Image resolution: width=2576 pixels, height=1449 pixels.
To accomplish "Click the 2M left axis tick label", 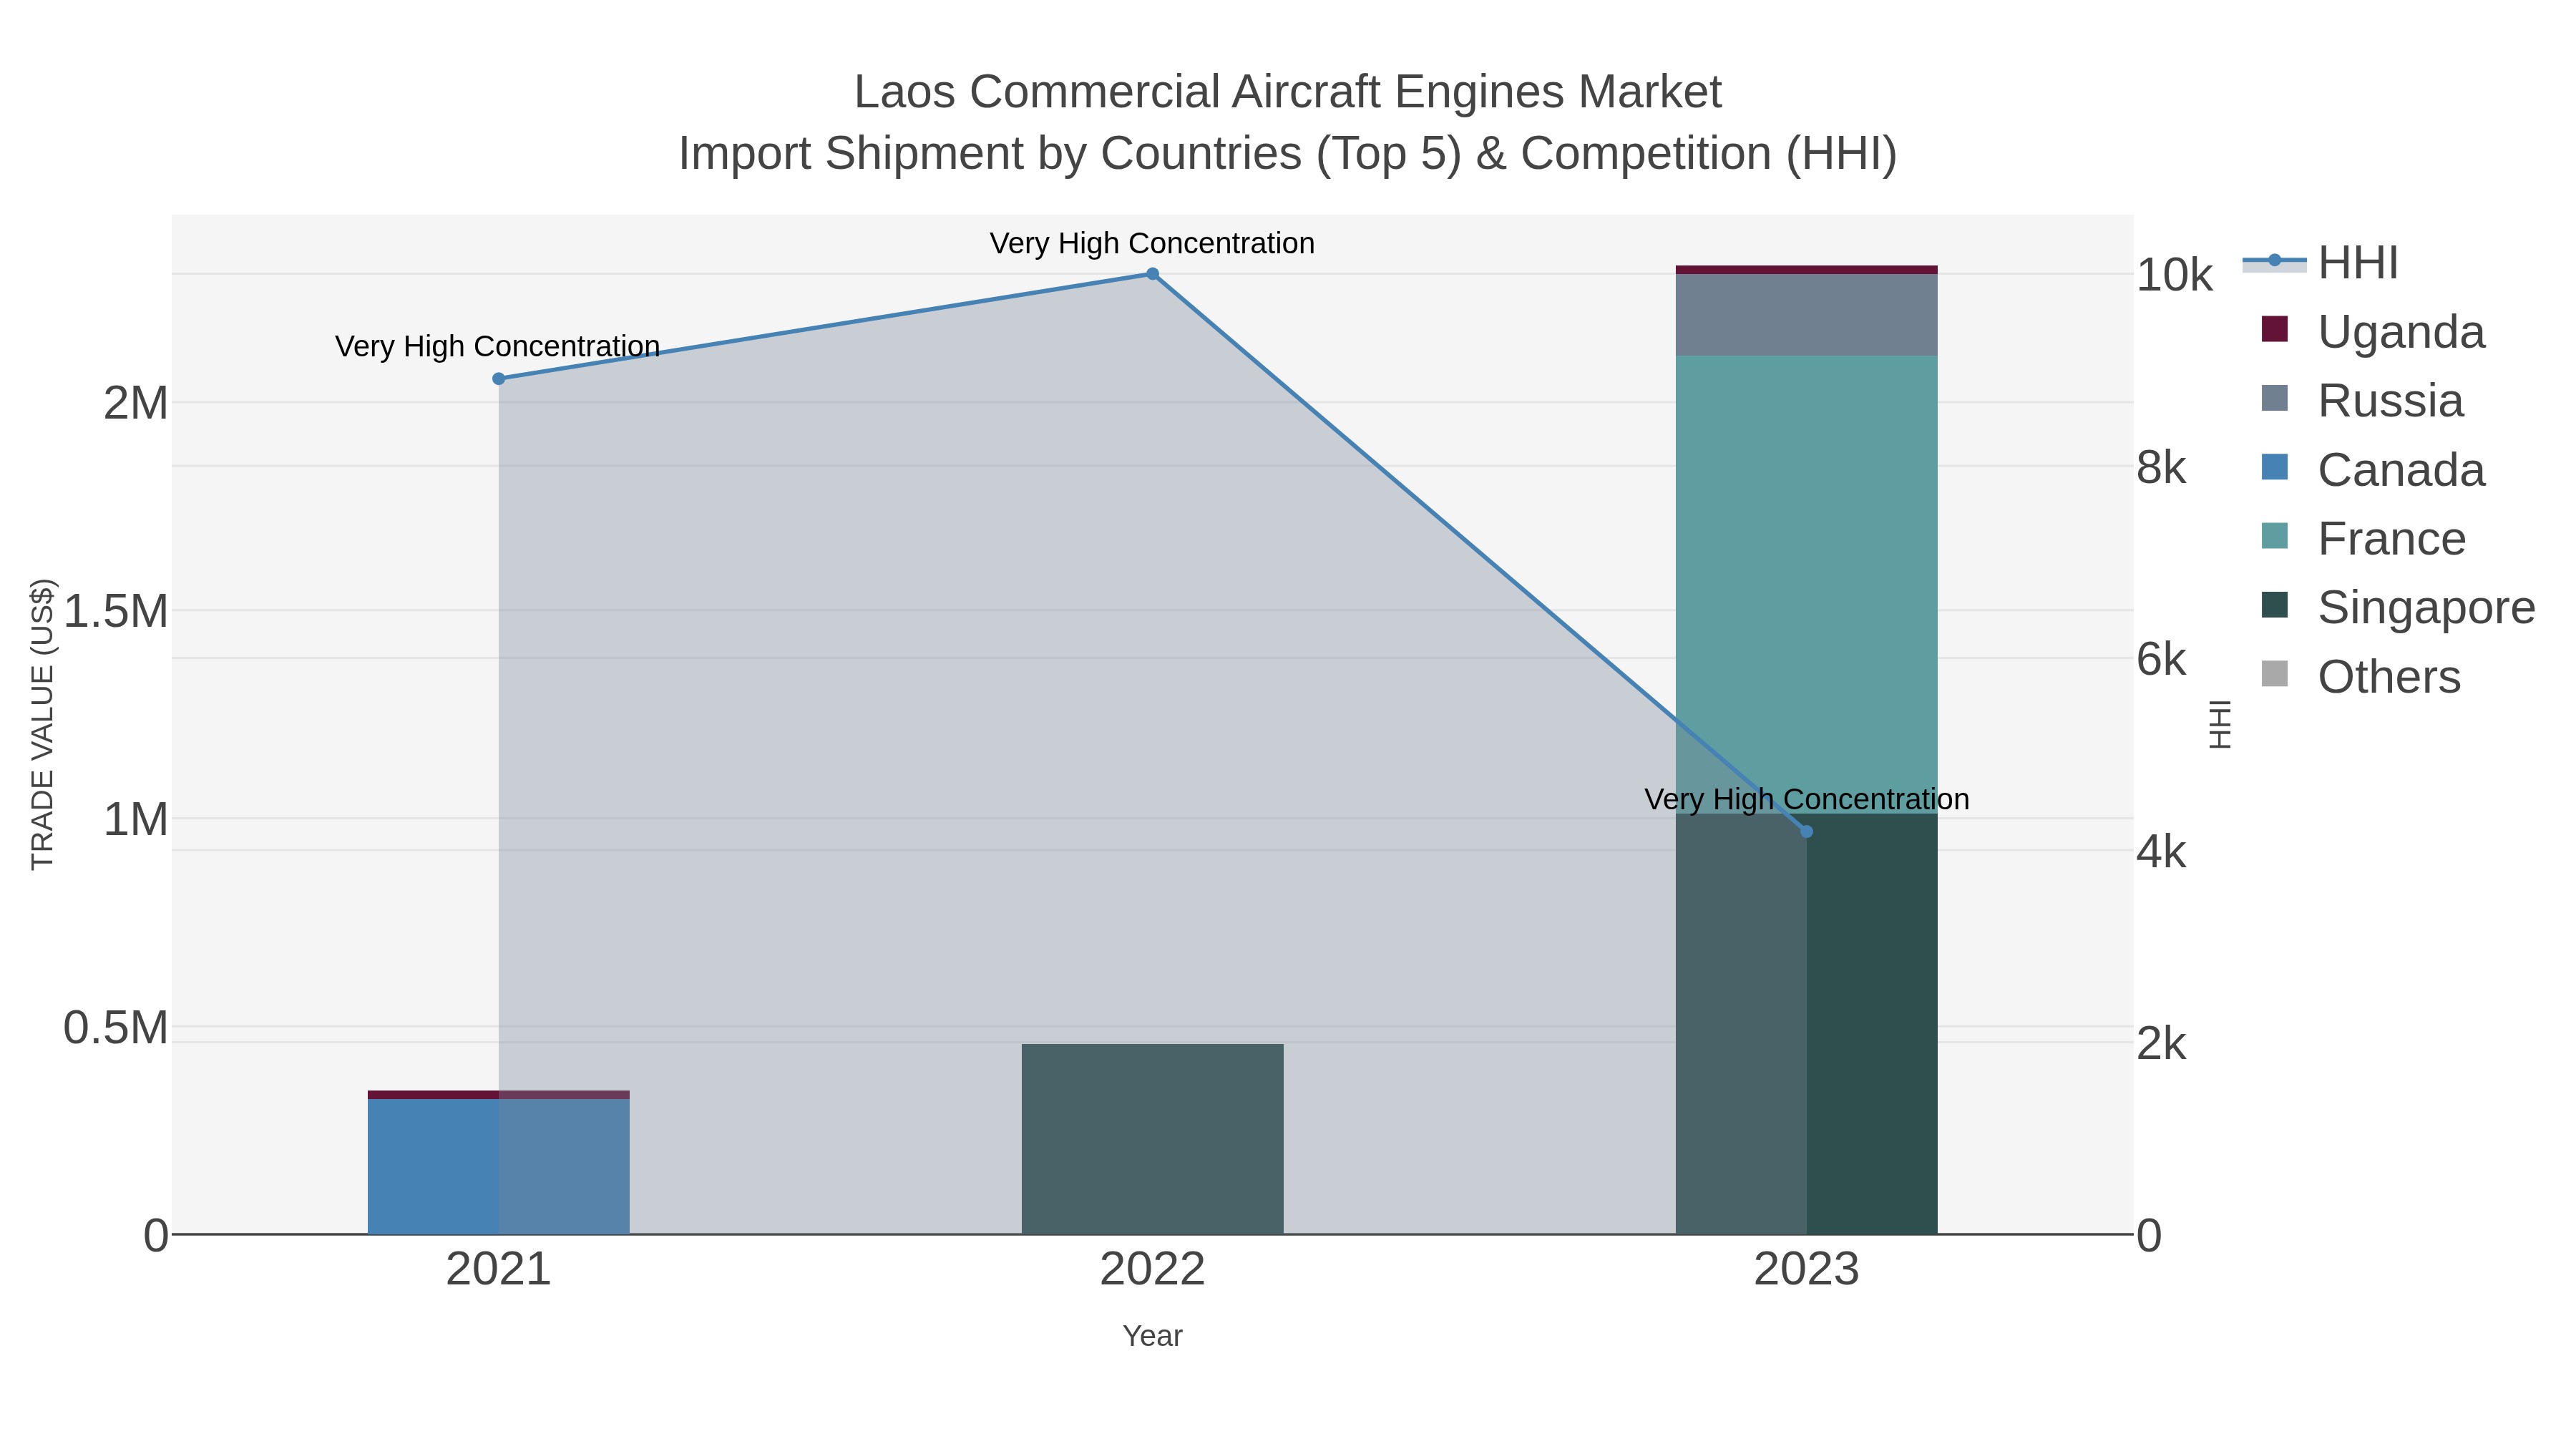I will pos(136,403).
